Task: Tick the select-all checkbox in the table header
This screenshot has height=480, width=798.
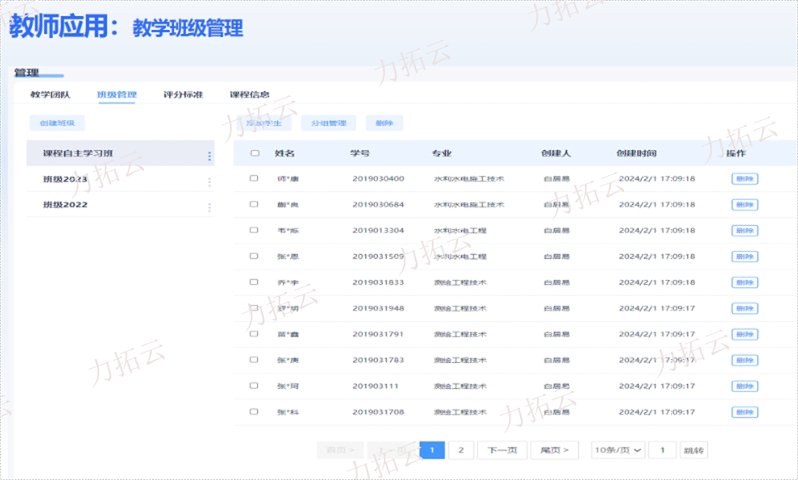Action: pos(255,153)
